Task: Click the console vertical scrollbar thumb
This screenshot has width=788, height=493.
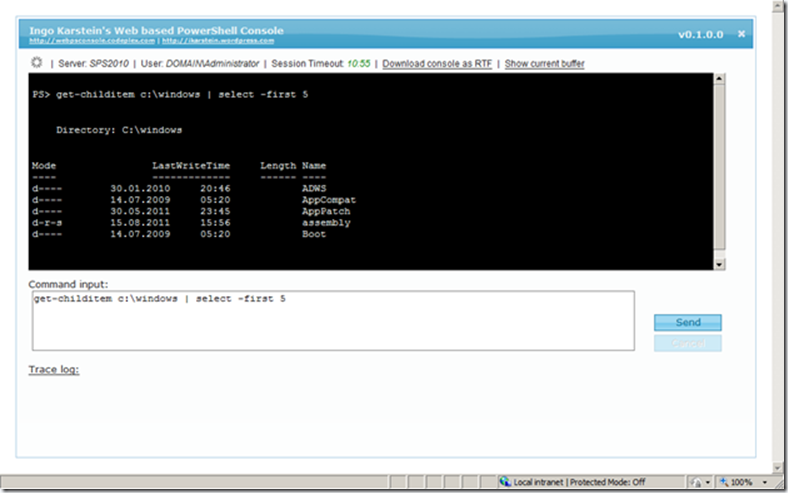Action: coord(719,167)
